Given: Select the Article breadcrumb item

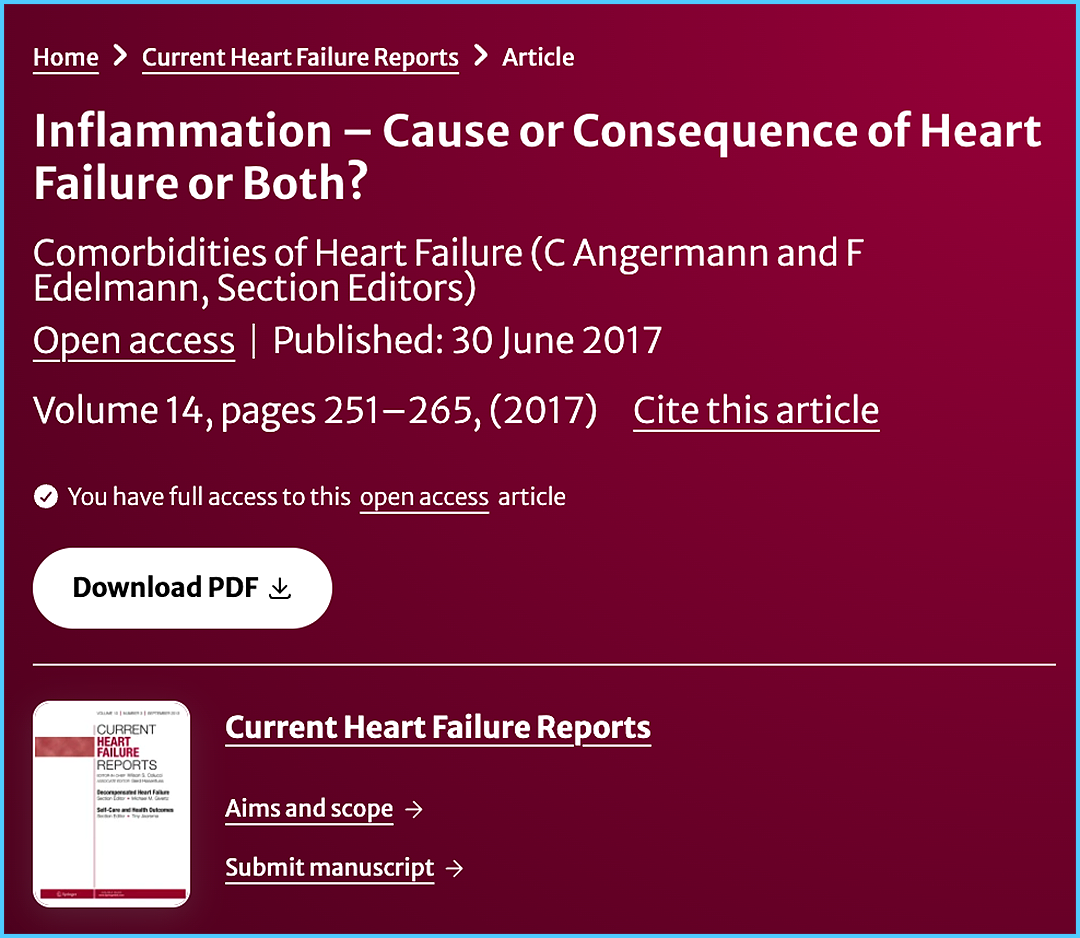Looking at the screenshot, I should 538,57.
